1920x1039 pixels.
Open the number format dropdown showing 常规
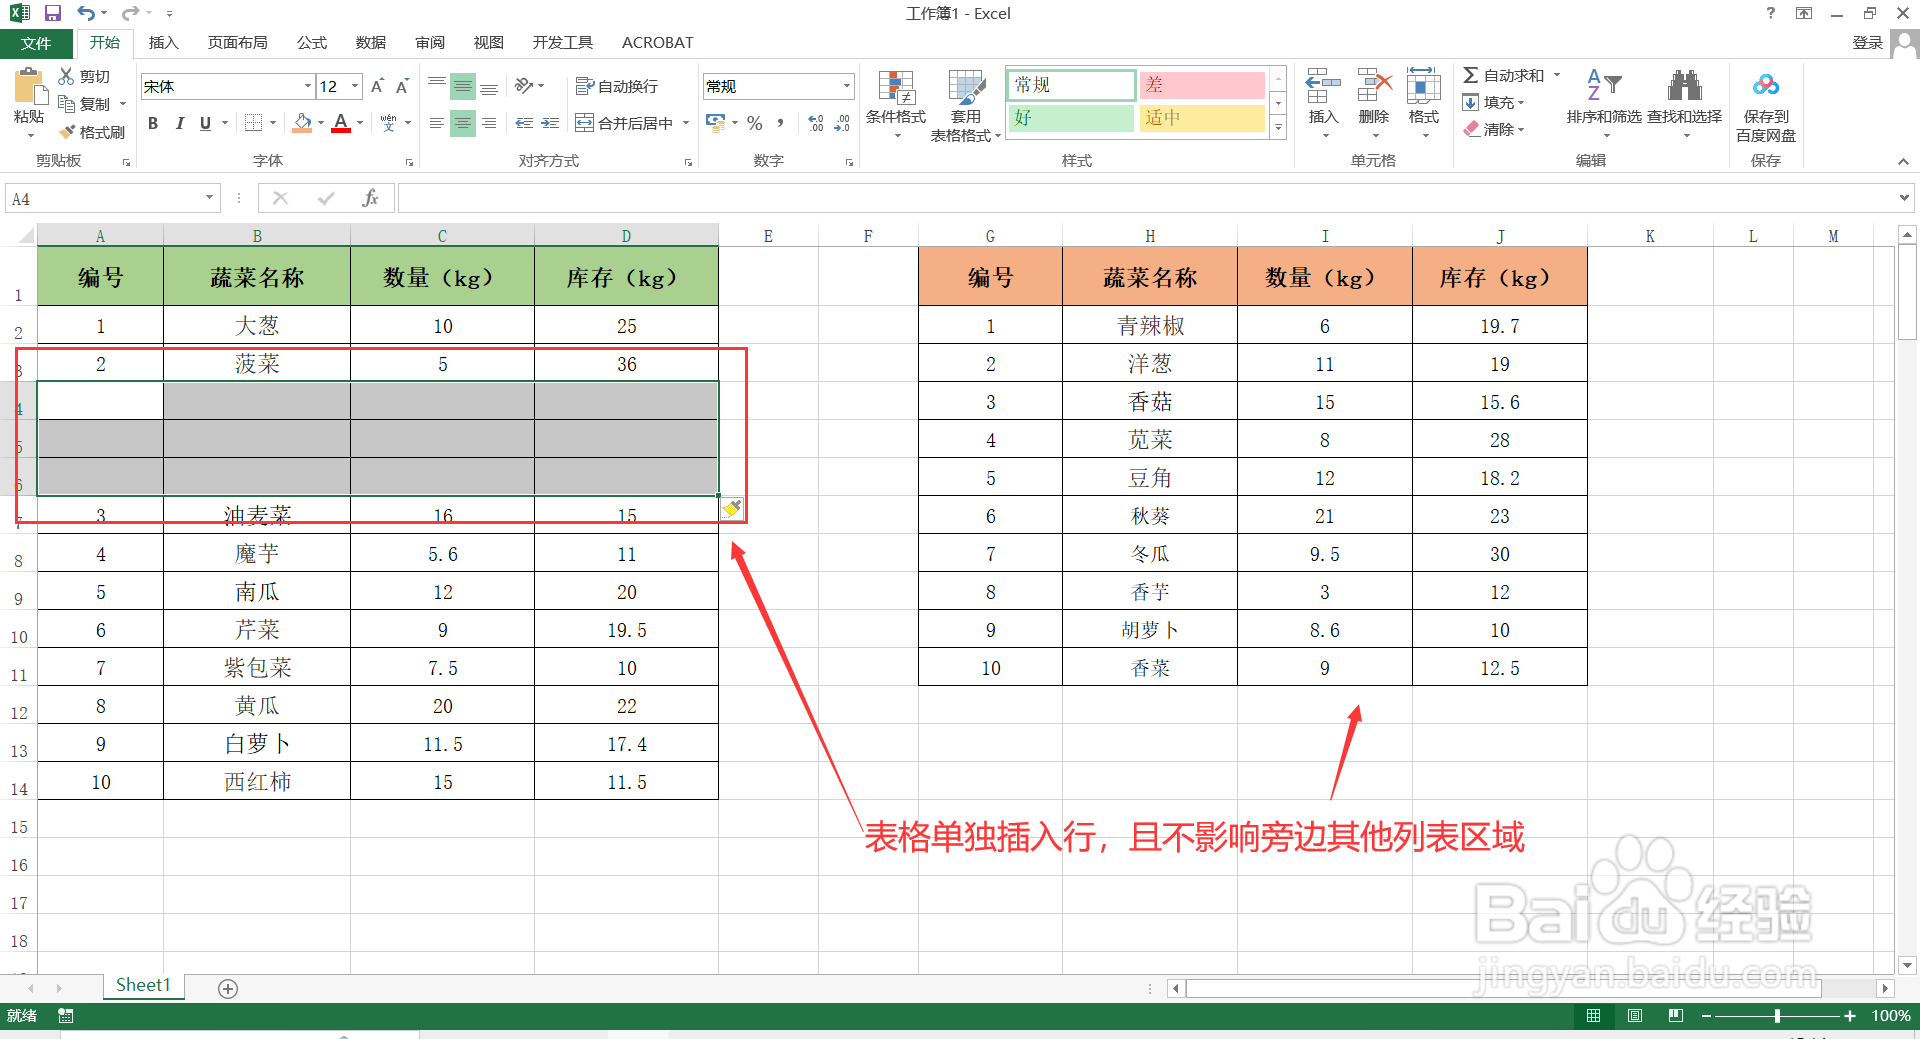click(845, 86)
